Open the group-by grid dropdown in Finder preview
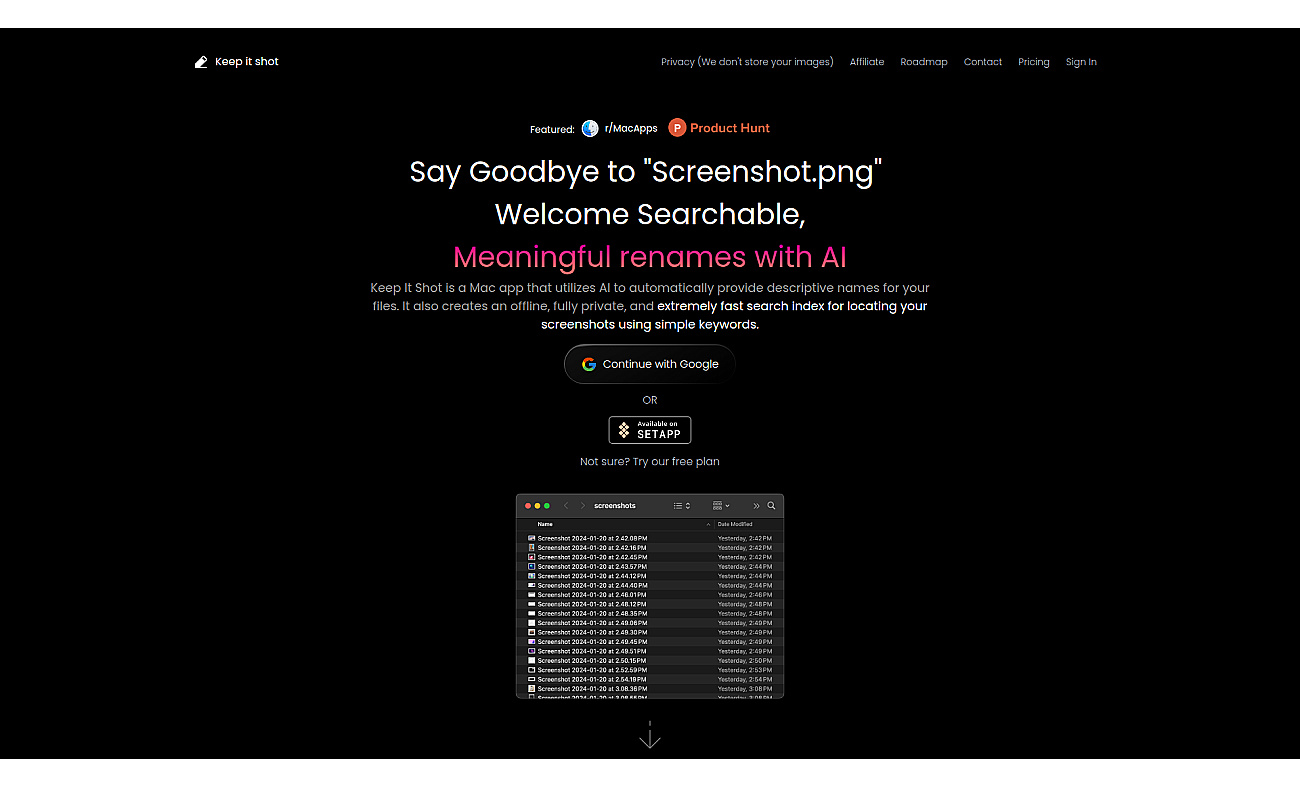 (721, 506)
